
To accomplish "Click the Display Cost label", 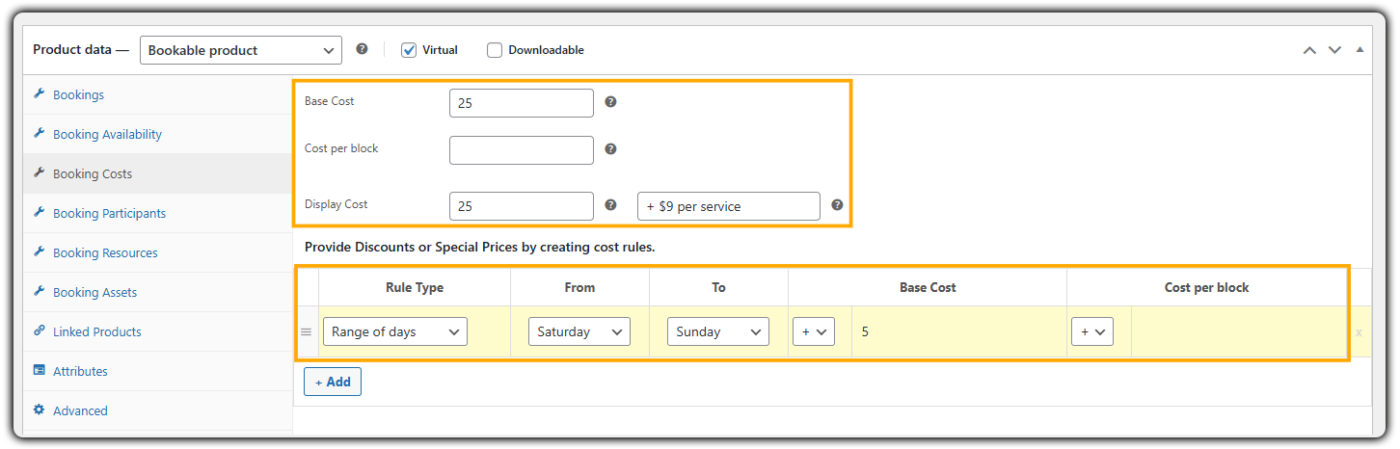I will (x=336, y=204).
